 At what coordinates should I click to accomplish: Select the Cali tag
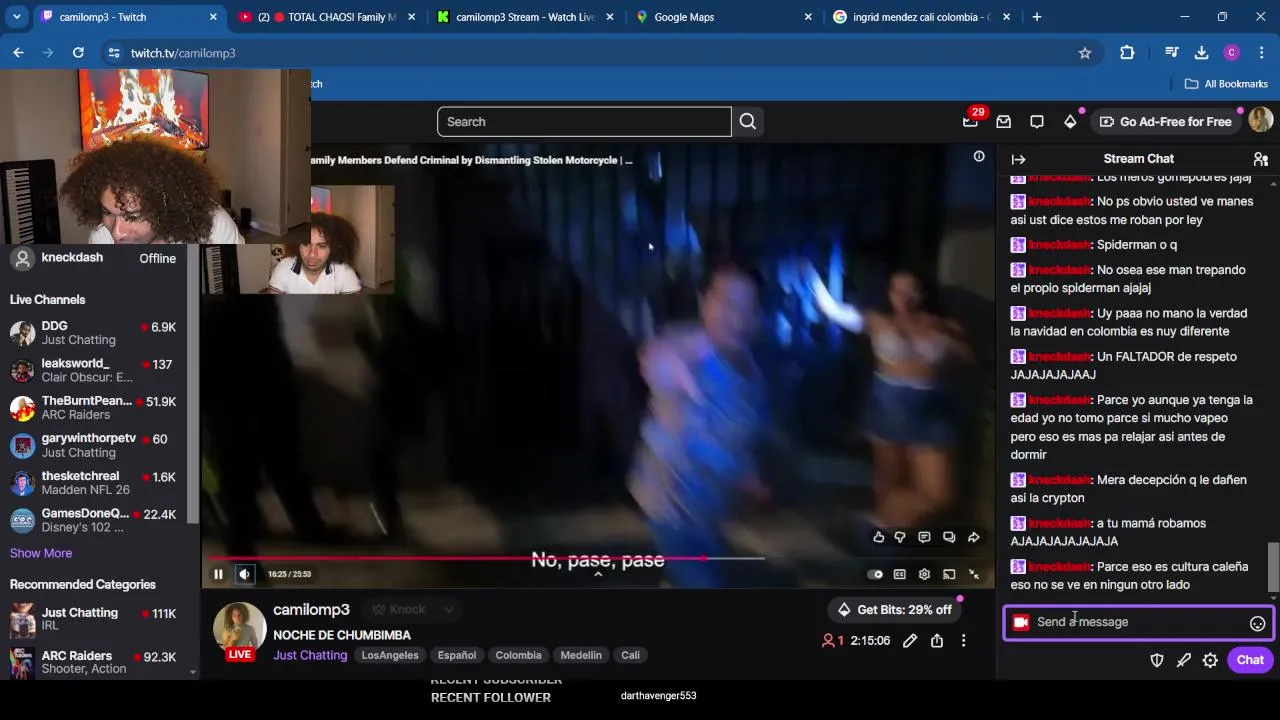(630, 655)
